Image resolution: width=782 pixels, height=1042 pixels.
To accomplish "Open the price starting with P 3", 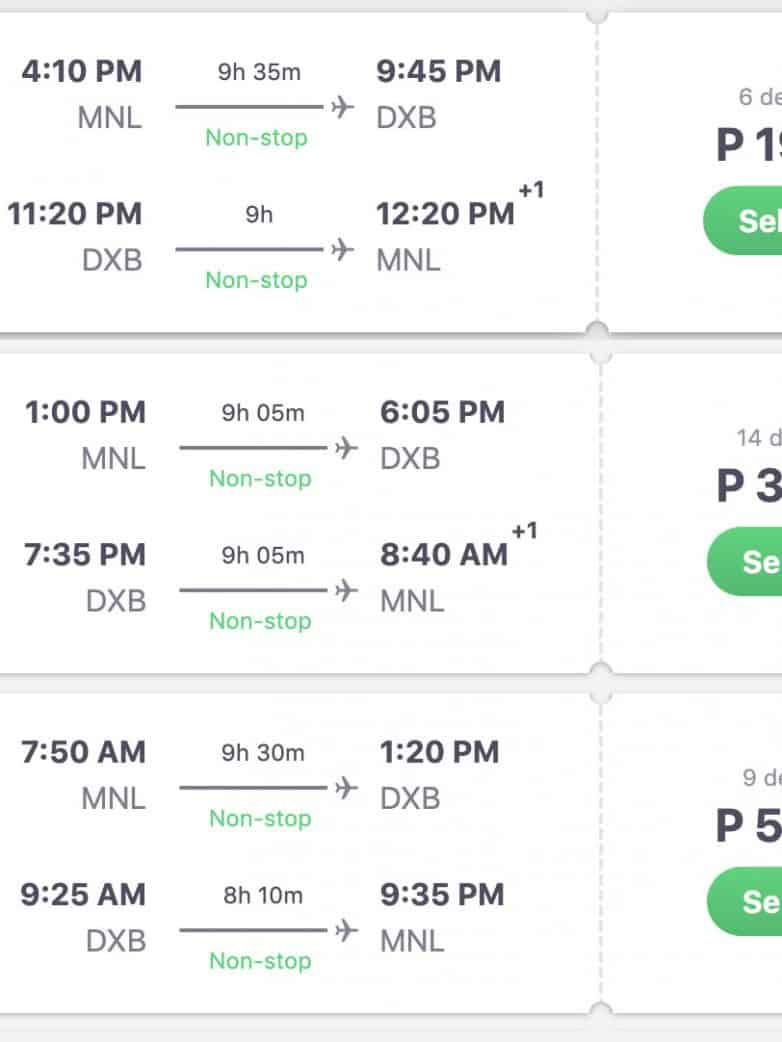I will click(x=750, y=487).
